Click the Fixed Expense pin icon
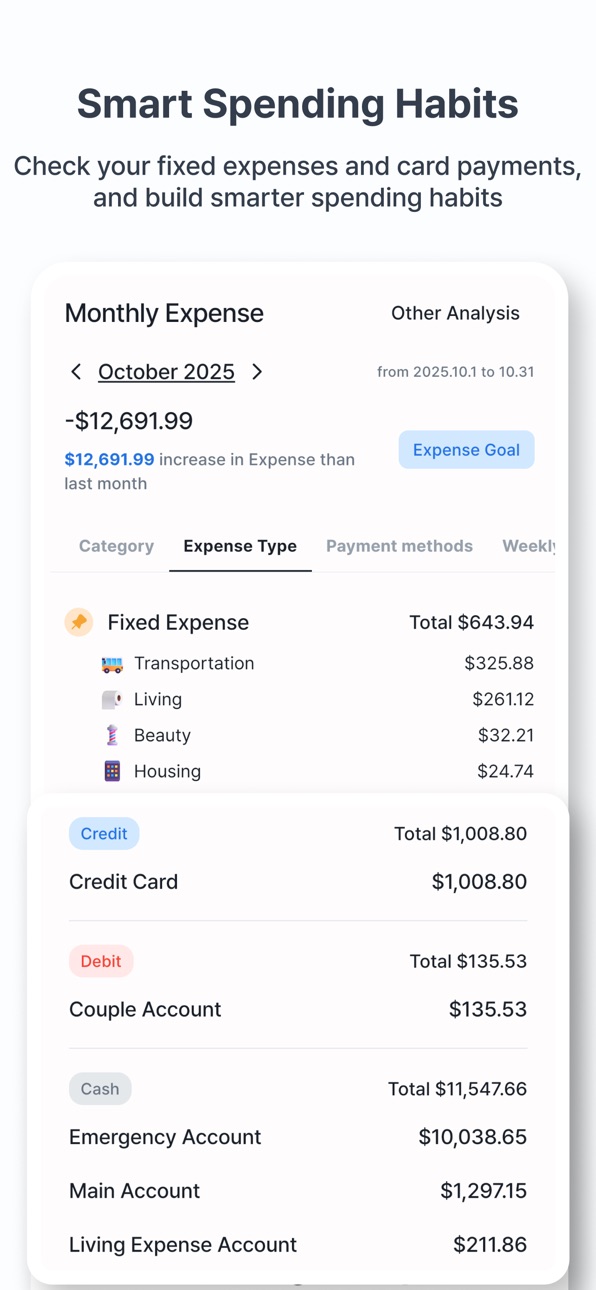The height and width of the screenshot is (1290, 596). [x=79, y=622]
